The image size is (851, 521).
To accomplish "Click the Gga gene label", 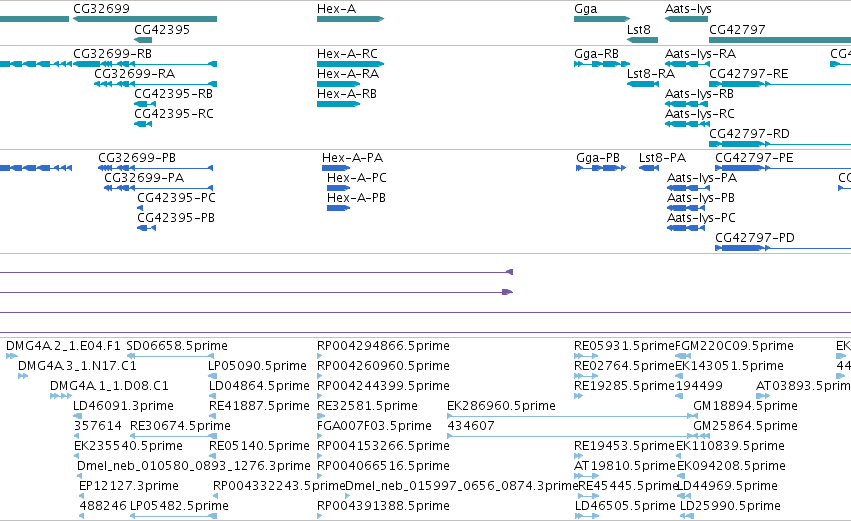I will (x=586, y=9).
